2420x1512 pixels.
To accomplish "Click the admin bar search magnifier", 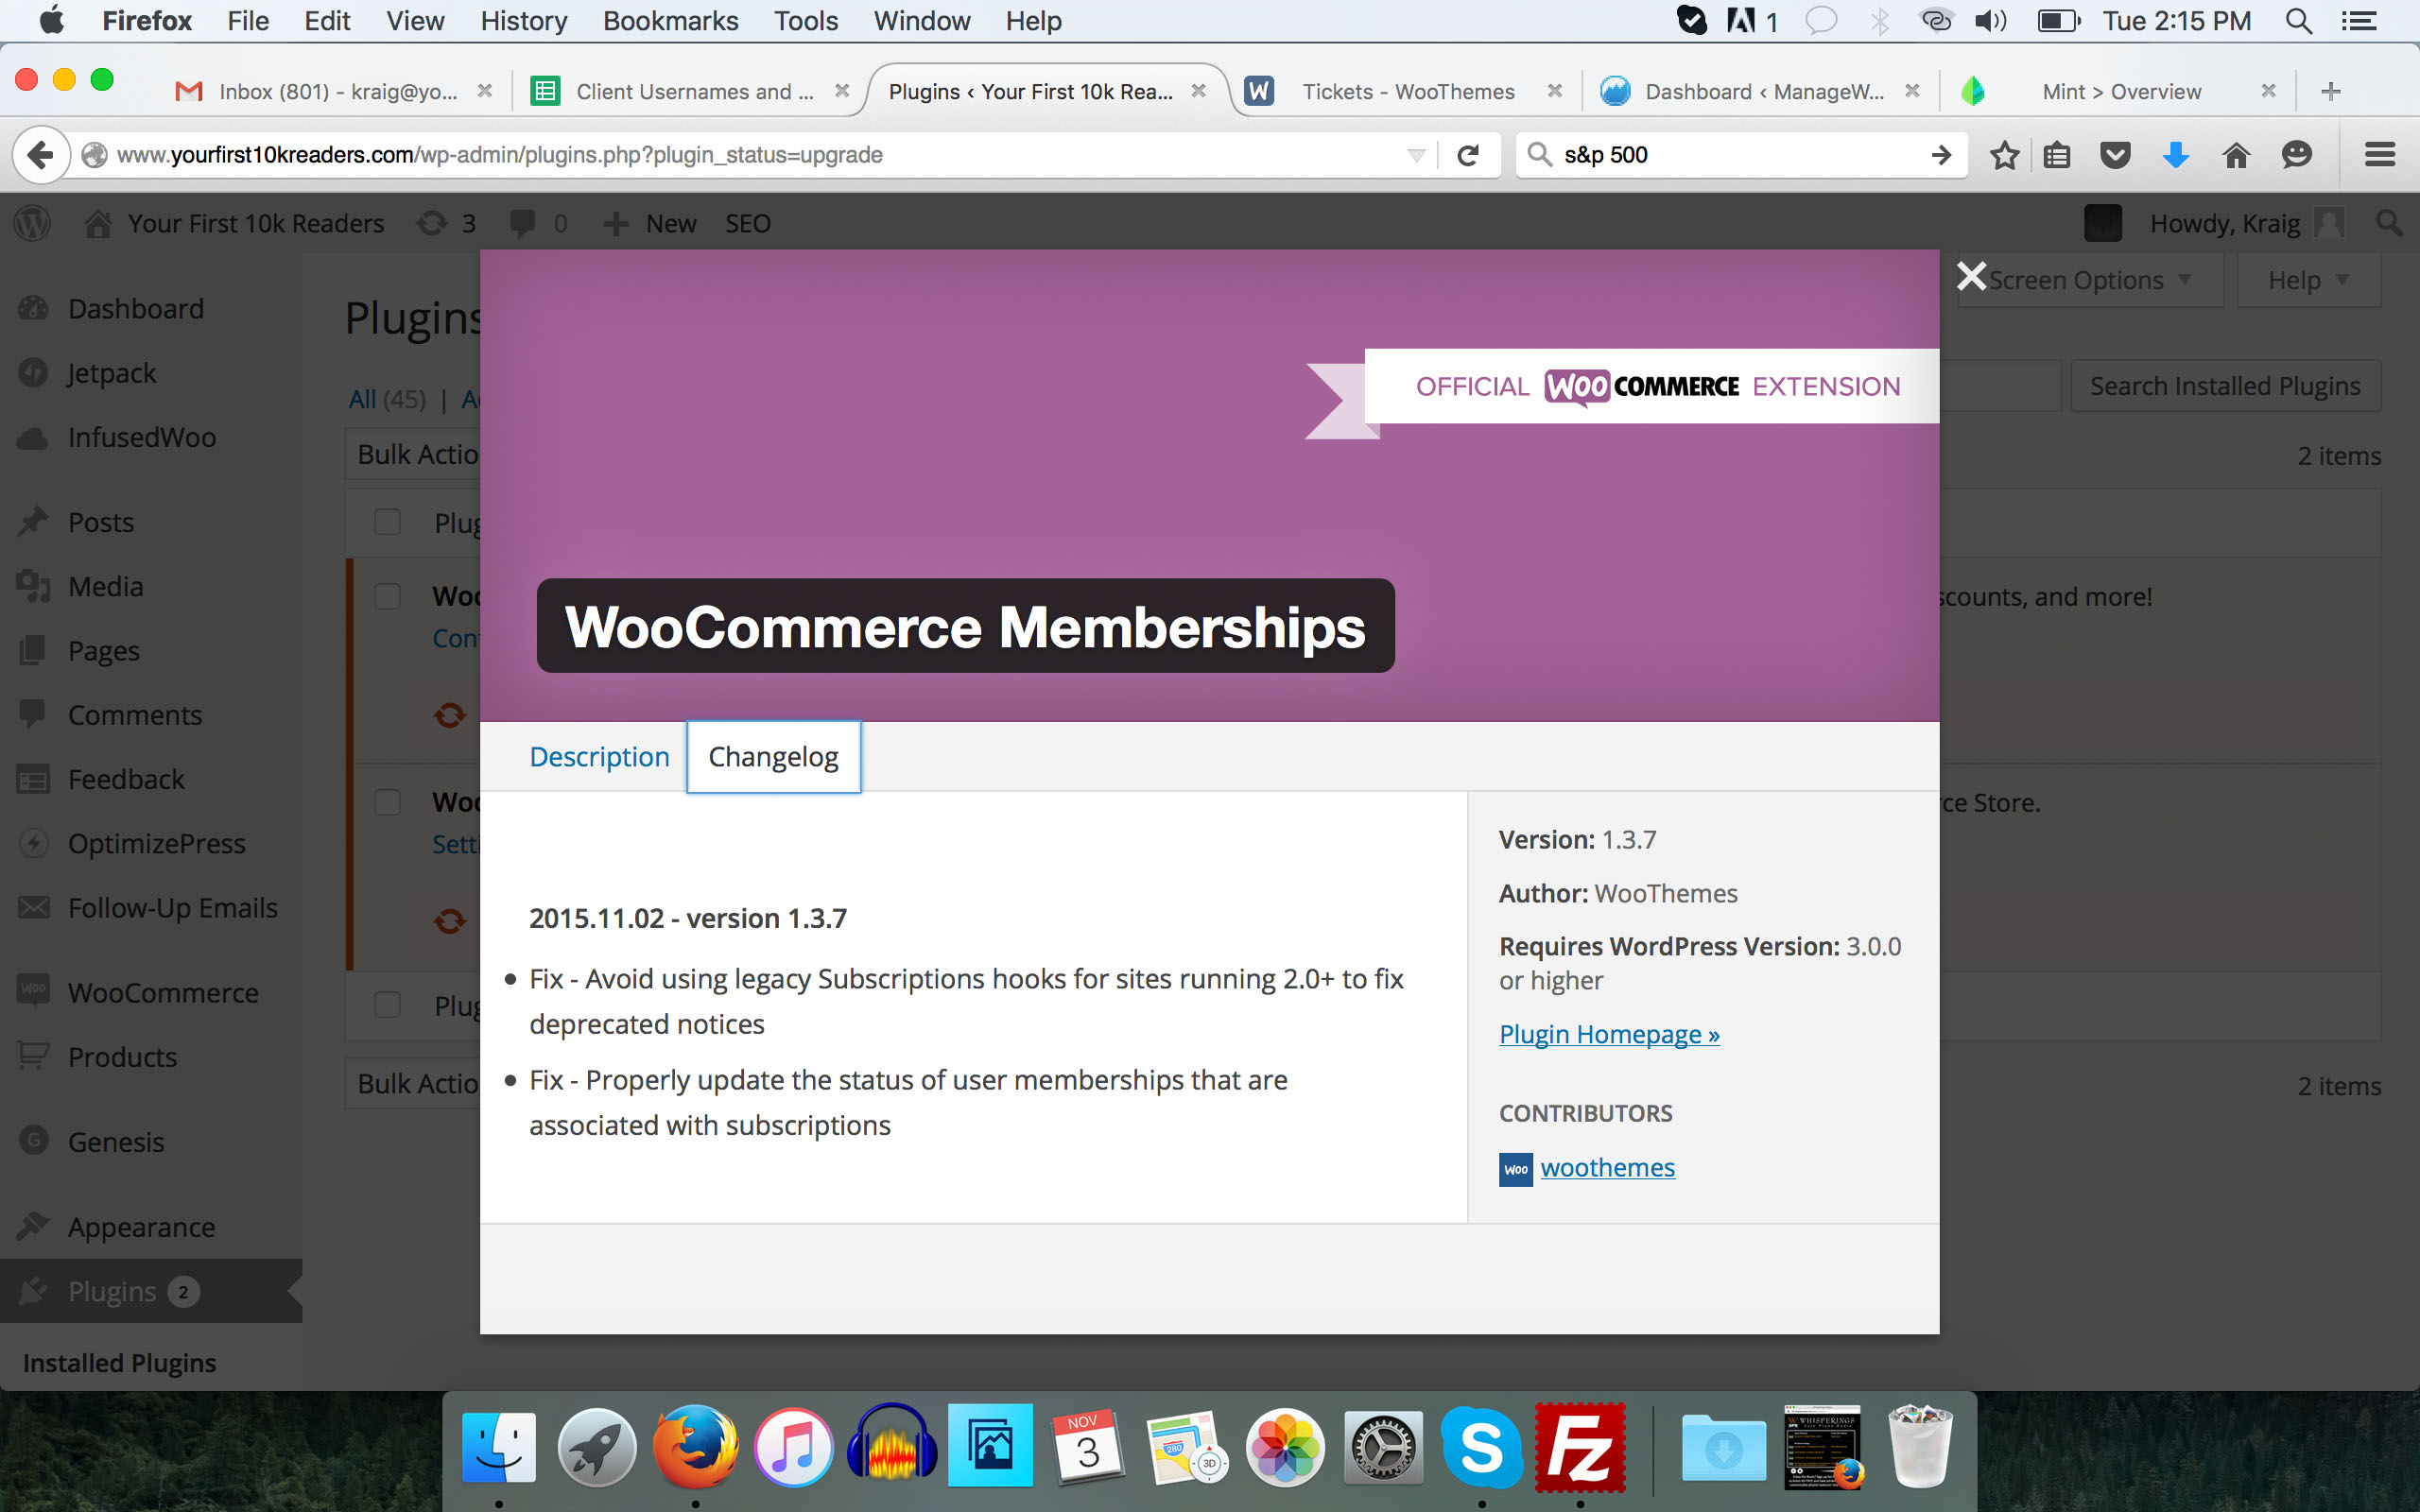I will (x=2389, y=223).
